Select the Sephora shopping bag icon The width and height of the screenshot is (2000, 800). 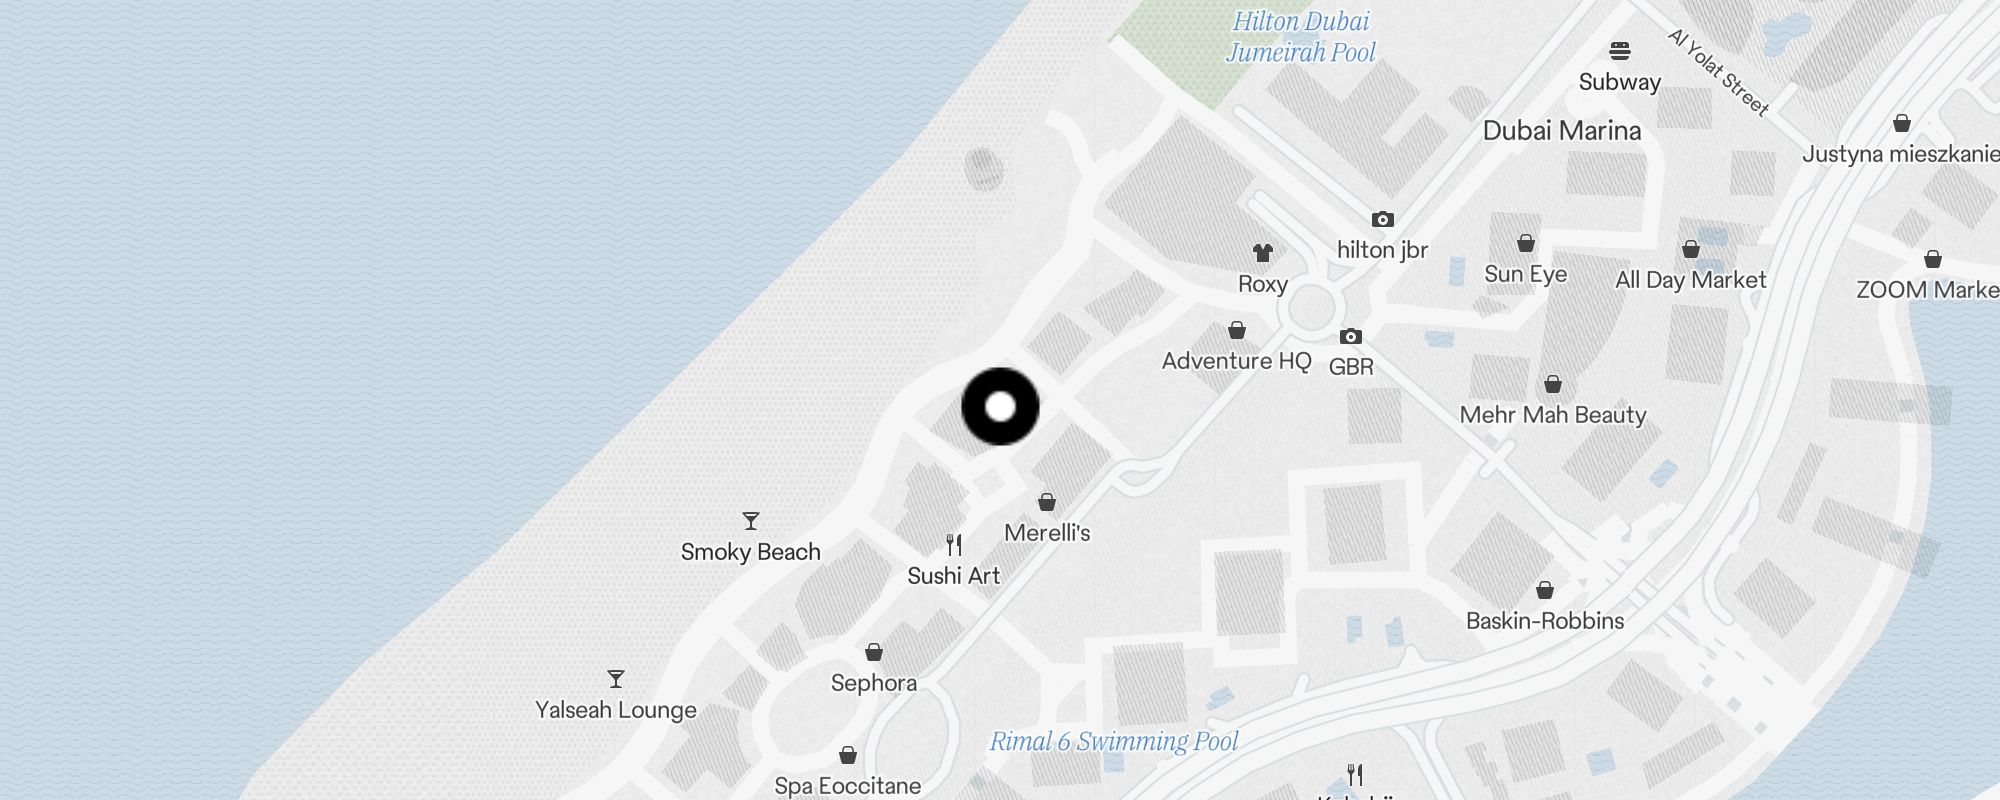click(x=874, y=652)
